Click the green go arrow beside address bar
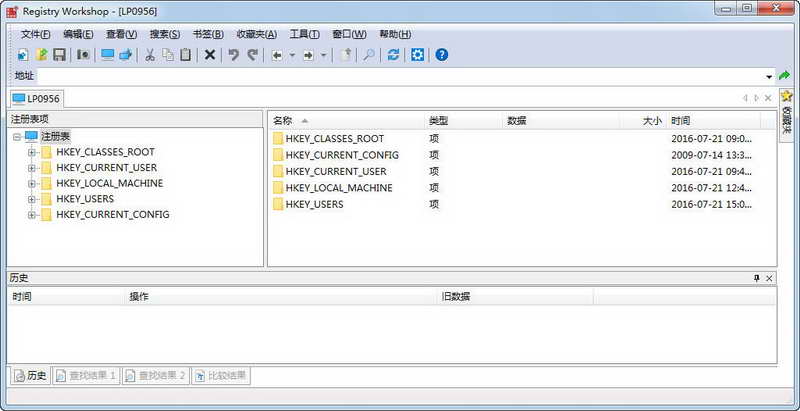This screenshot has height=411, width=800. click(784, 76)
